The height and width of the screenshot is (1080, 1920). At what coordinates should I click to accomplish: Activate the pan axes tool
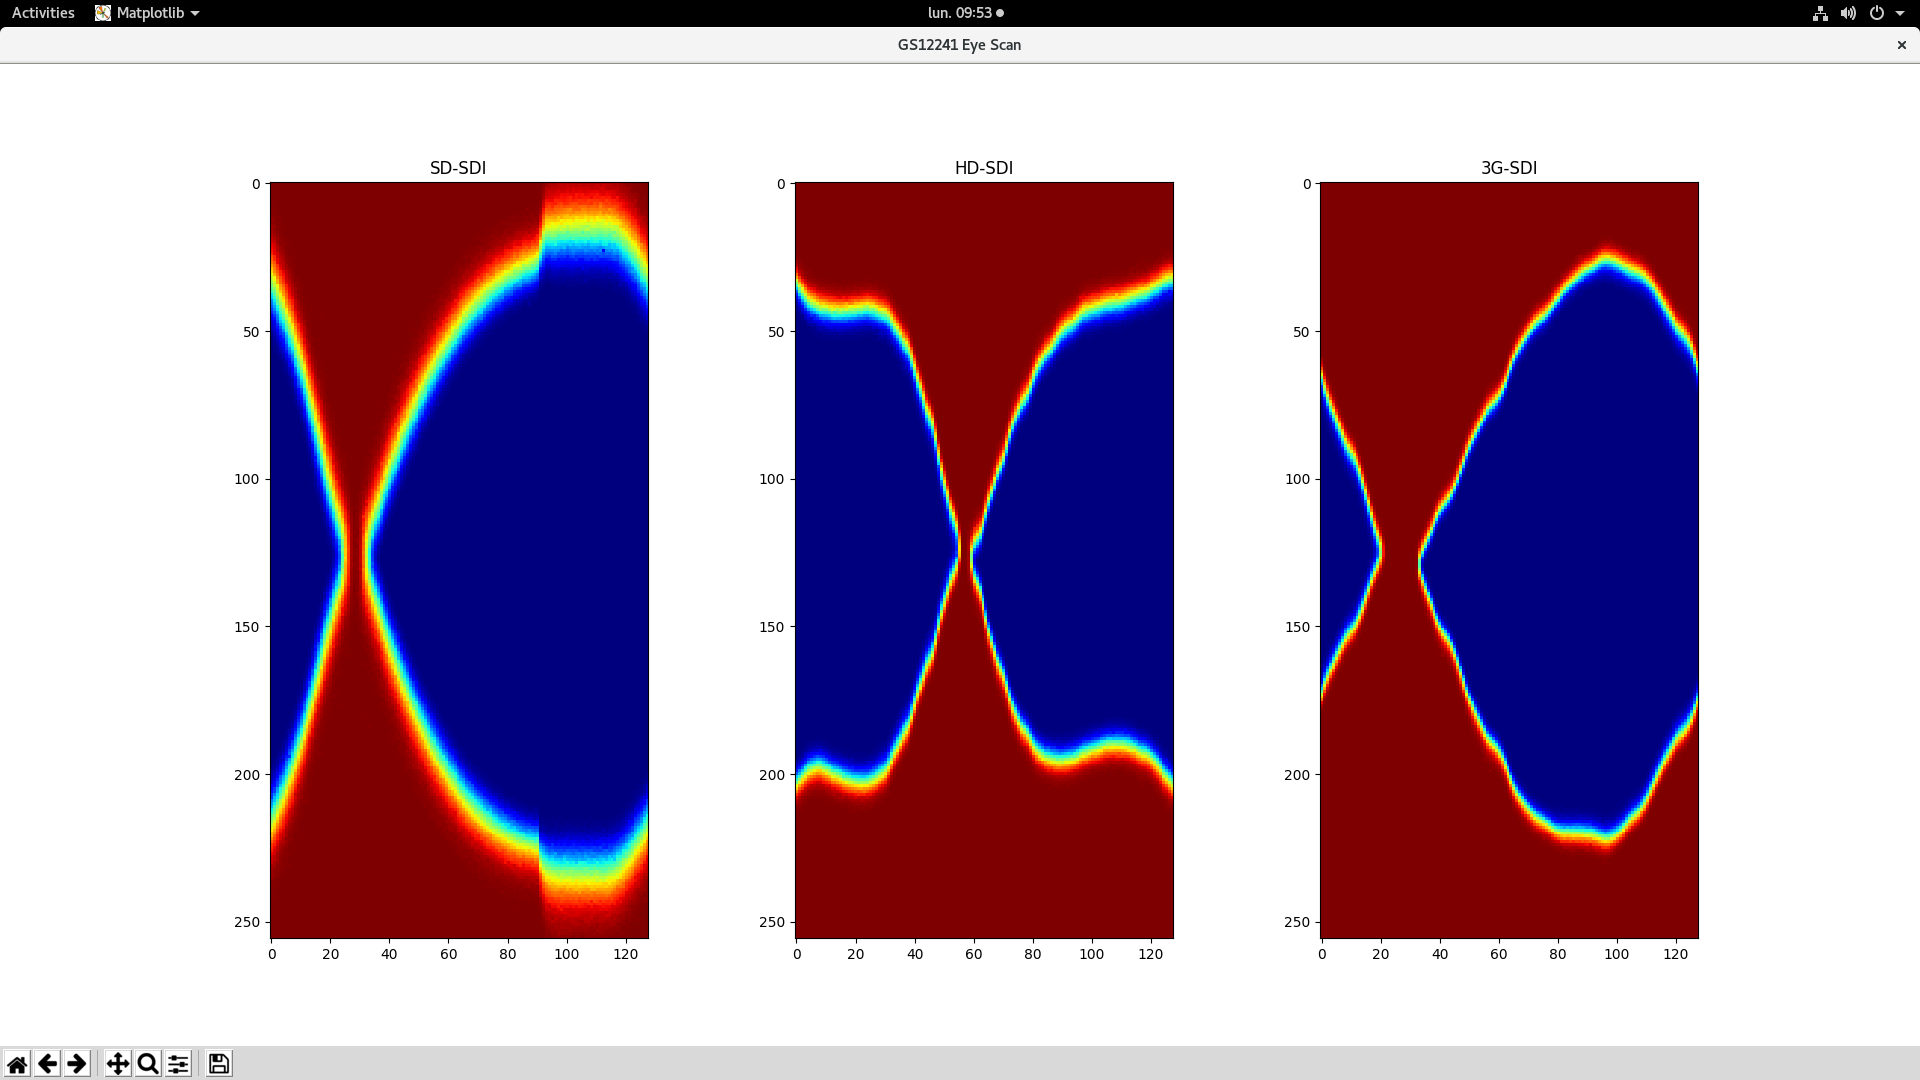118,1063
